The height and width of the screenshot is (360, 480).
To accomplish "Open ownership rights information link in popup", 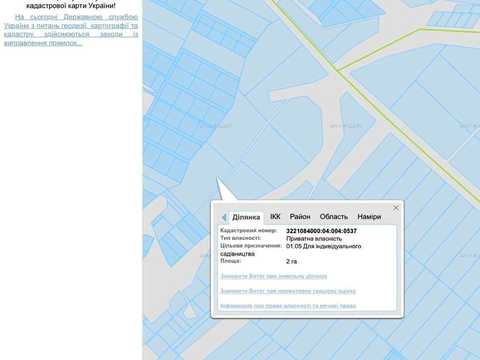I will [x=288, y=306].
